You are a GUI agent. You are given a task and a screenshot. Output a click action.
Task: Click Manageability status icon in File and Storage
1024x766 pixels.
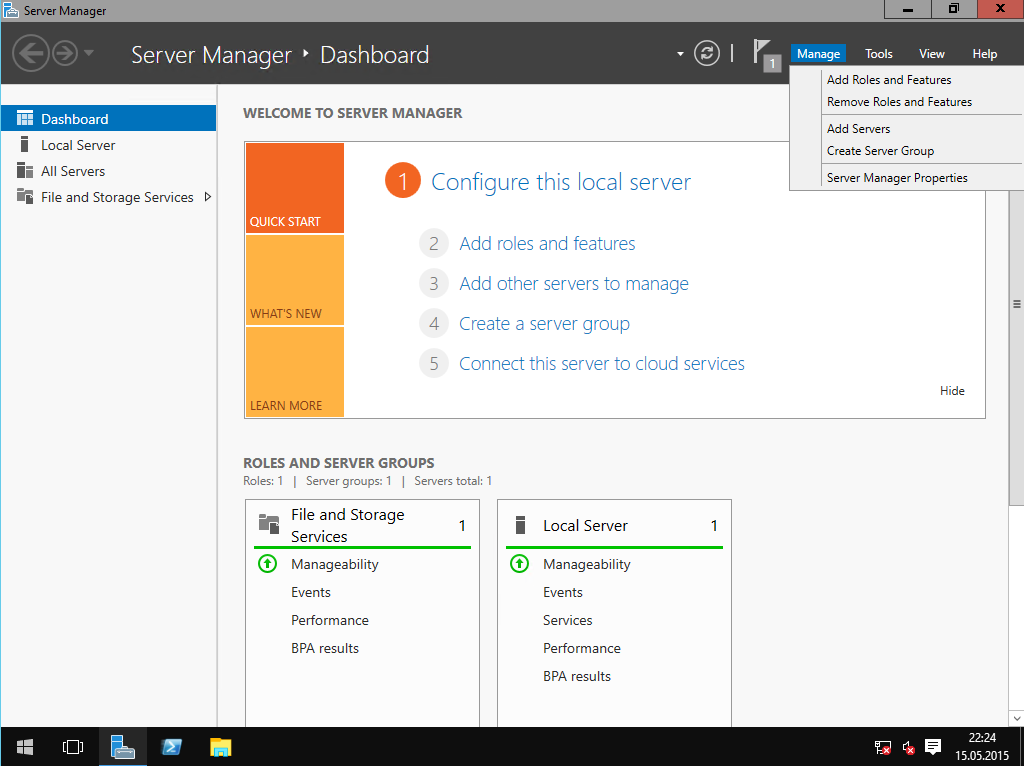coord(267,564)
